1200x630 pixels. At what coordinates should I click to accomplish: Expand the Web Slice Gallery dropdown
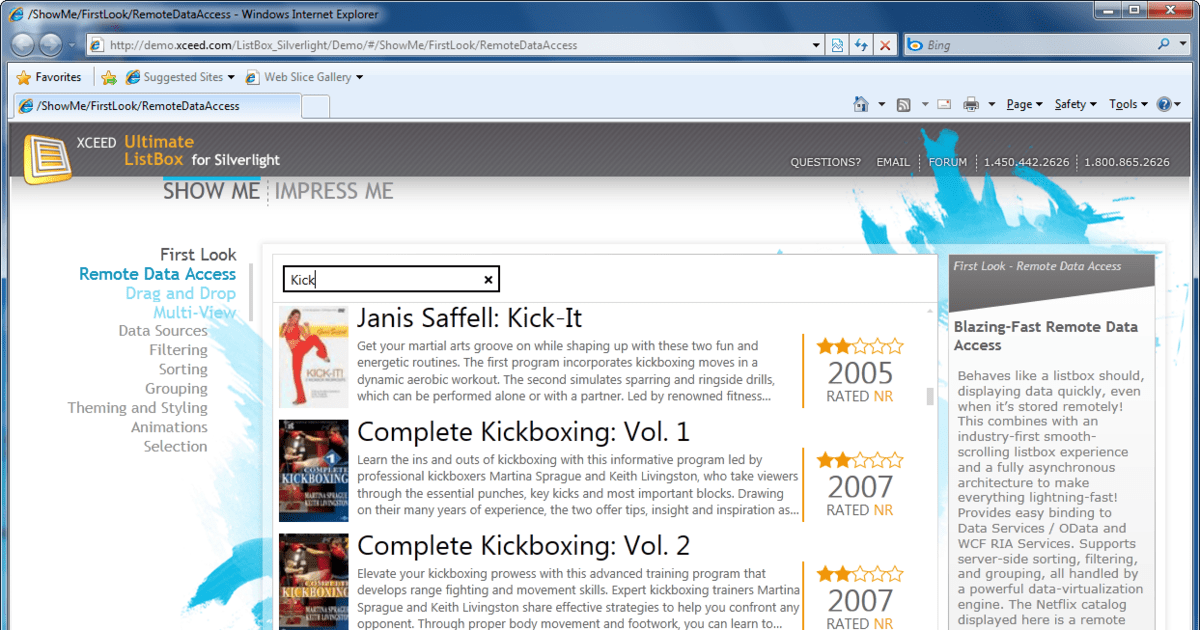360,77
